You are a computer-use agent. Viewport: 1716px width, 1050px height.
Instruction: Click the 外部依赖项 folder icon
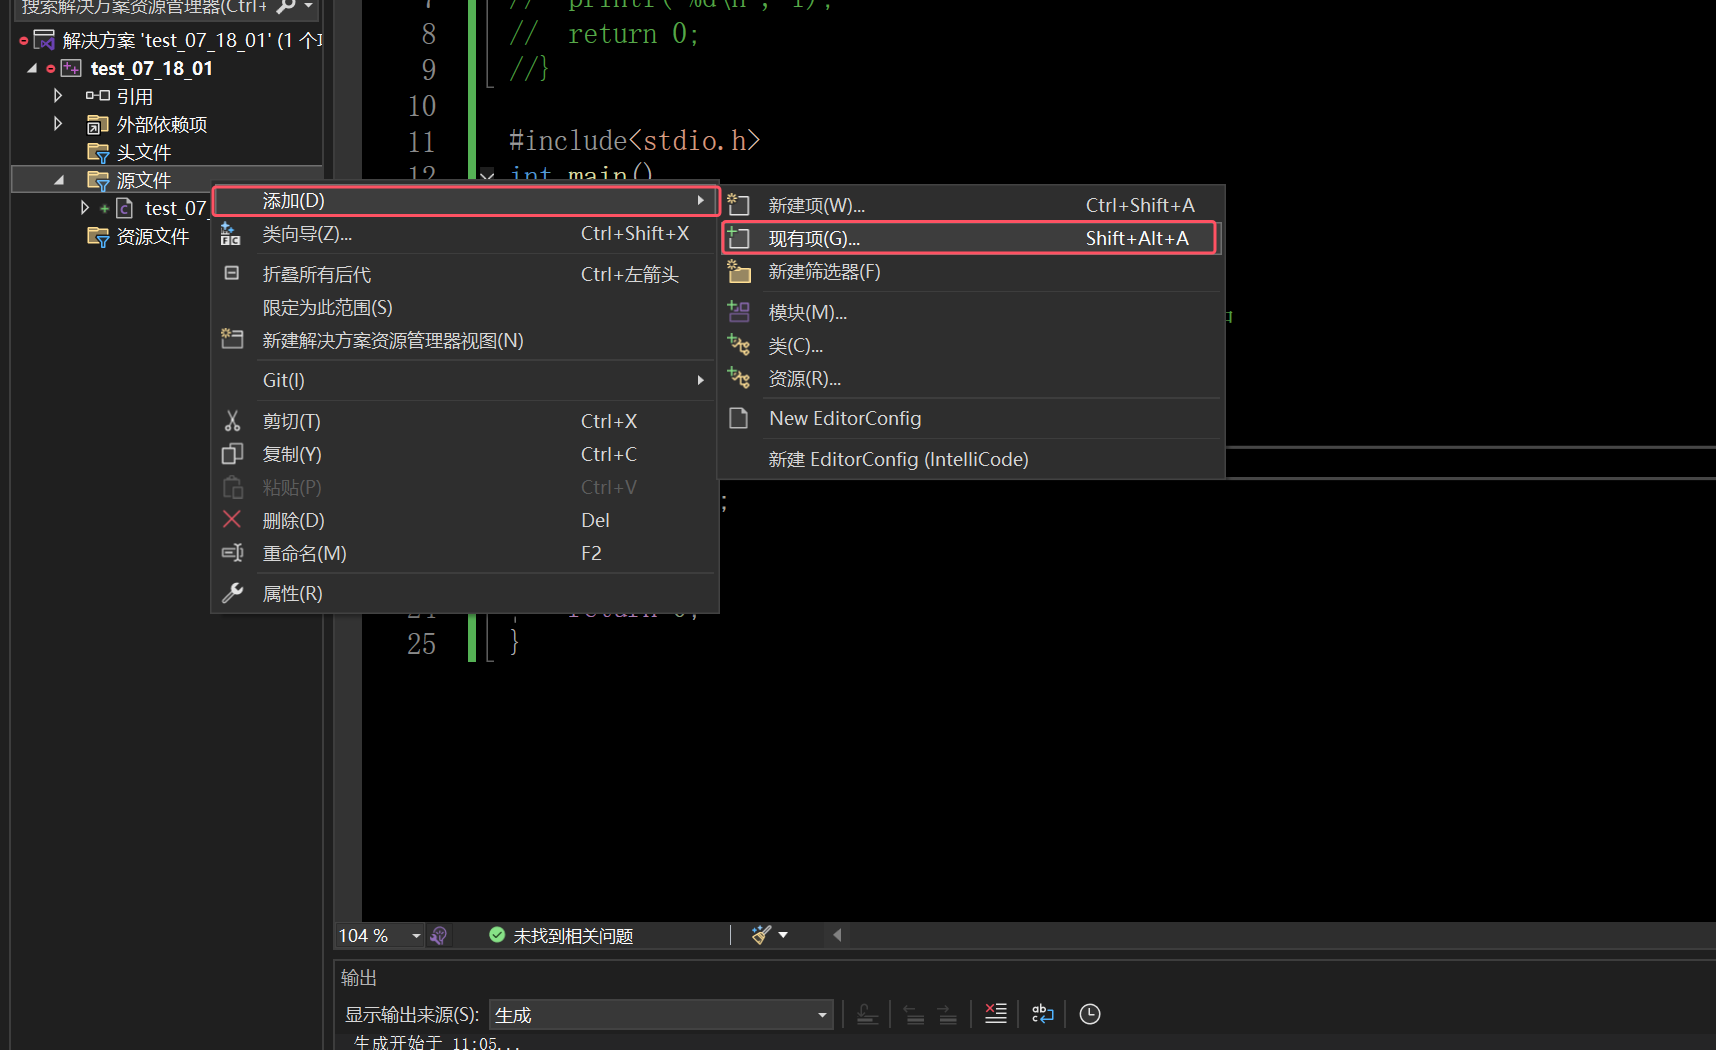(97, 124)
